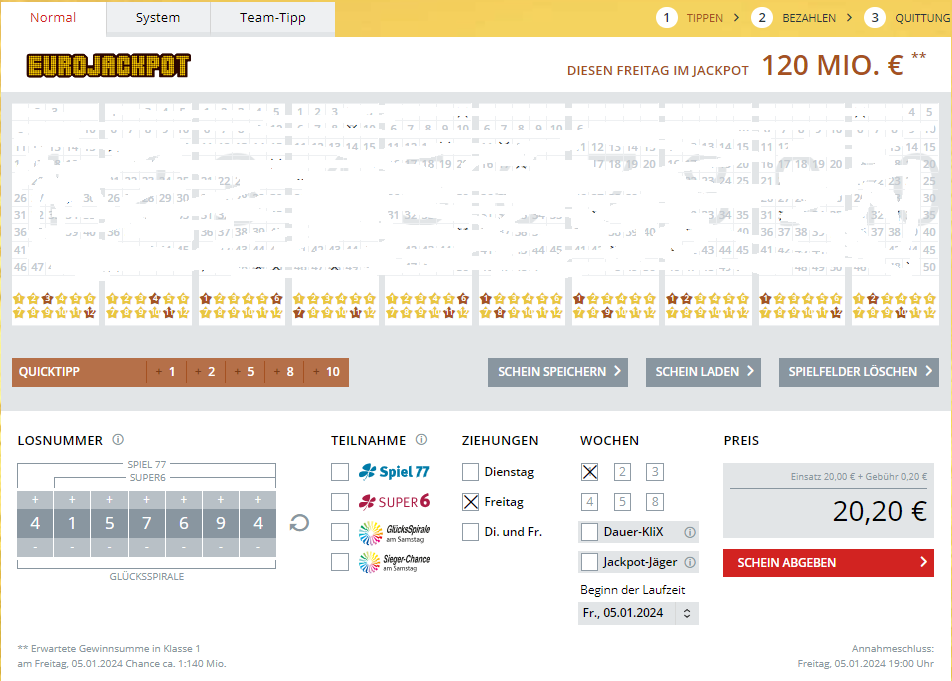This screenshot has width=952, height=681.
Task: Enable Spiel 77 participation checkbox
Action: (x=340, y=472)
